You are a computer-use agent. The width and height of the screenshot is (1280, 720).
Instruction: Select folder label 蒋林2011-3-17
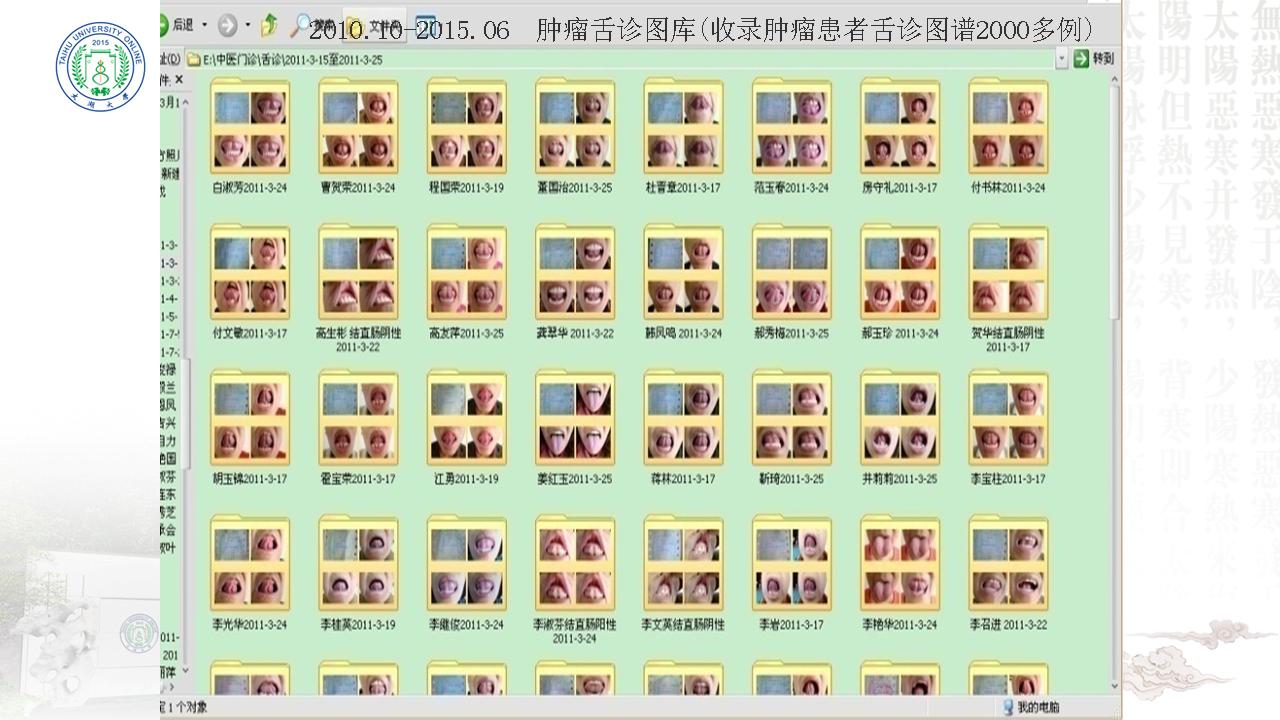(683, 479)
